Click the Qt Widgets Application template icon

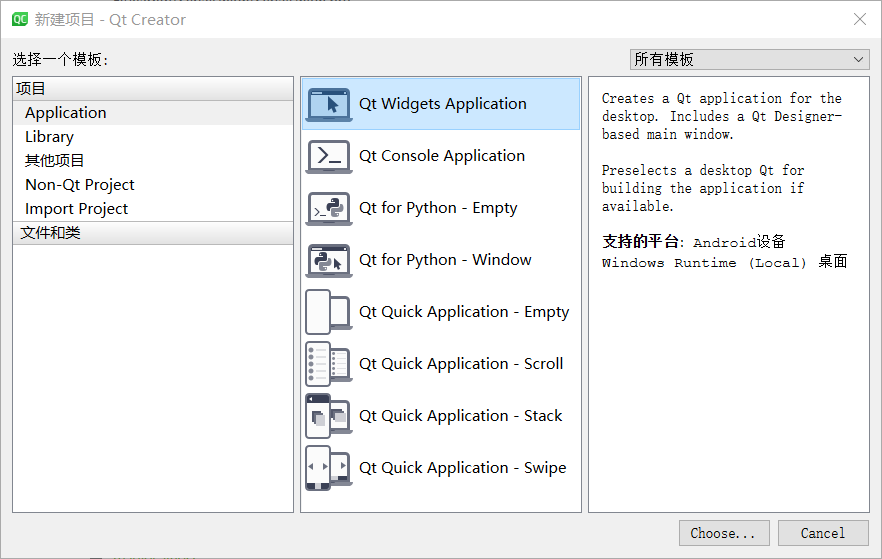click(x=328, y=104)
